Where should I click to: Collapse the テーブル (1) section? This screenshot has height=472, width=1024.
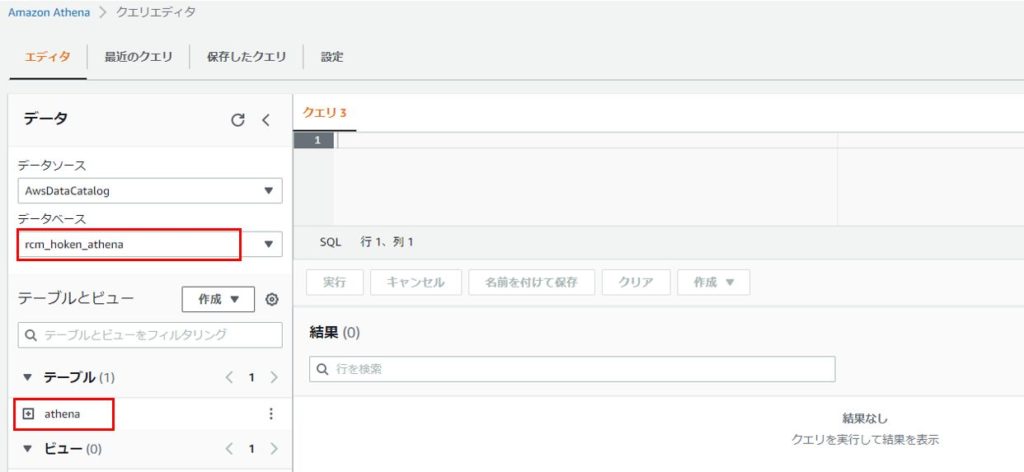[x=27, y=377]
